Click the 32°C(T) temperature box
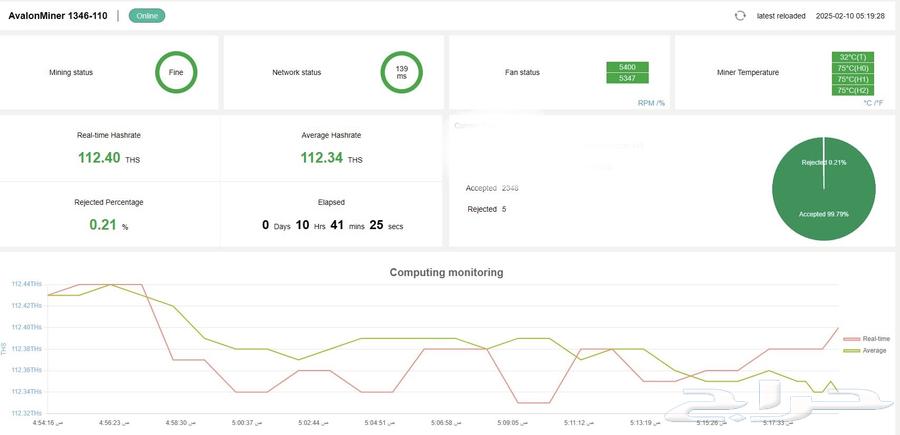 click(x=852, y=57)
